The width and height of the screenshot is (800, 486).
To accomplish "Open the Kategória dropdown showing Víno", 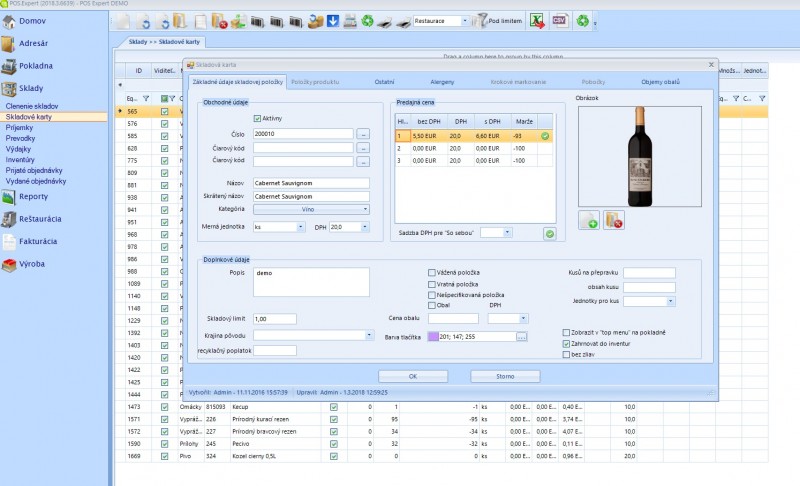I will [311, 209].
